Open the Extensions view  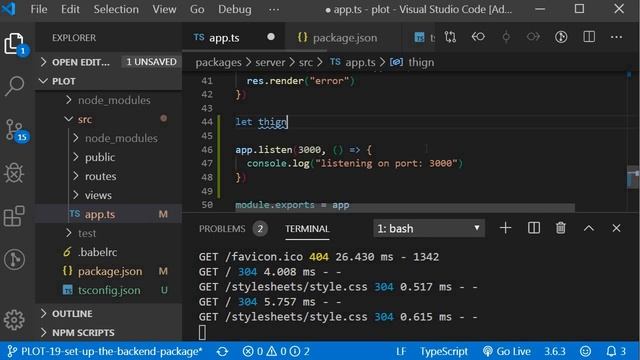click(x=15, y=216)
